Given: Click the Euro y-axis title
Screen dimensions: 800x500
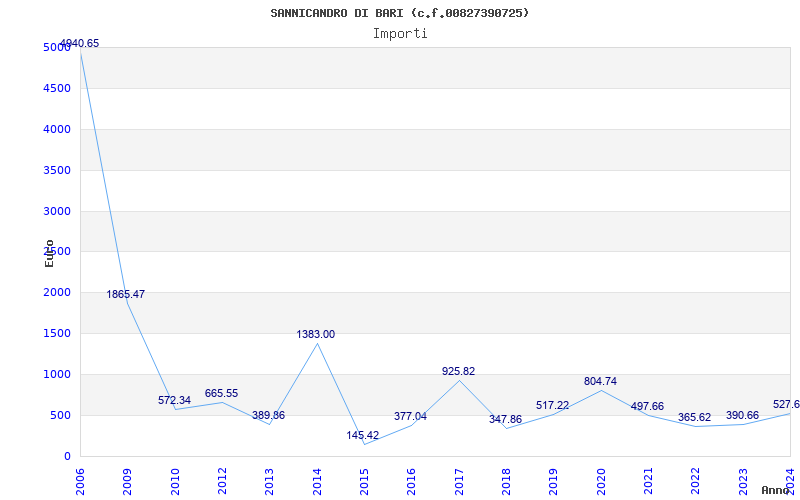Looking at the screenshot, I should (x=49, y=254).
